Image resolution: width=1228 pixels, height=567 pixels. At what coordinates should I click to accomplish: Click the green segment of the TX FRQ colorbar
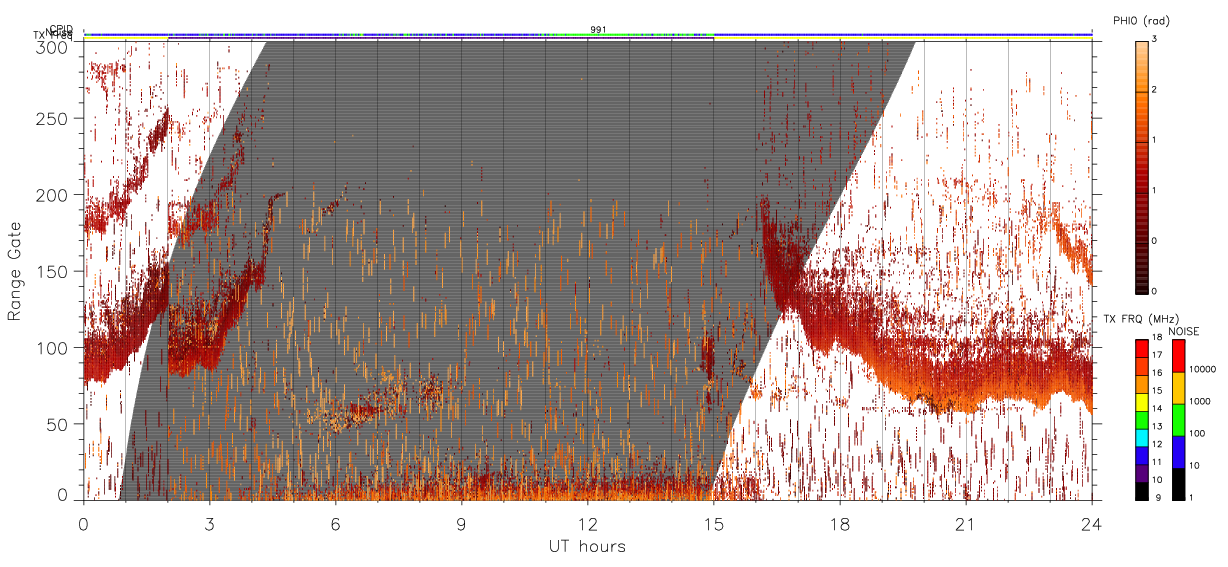point(1141,419)
